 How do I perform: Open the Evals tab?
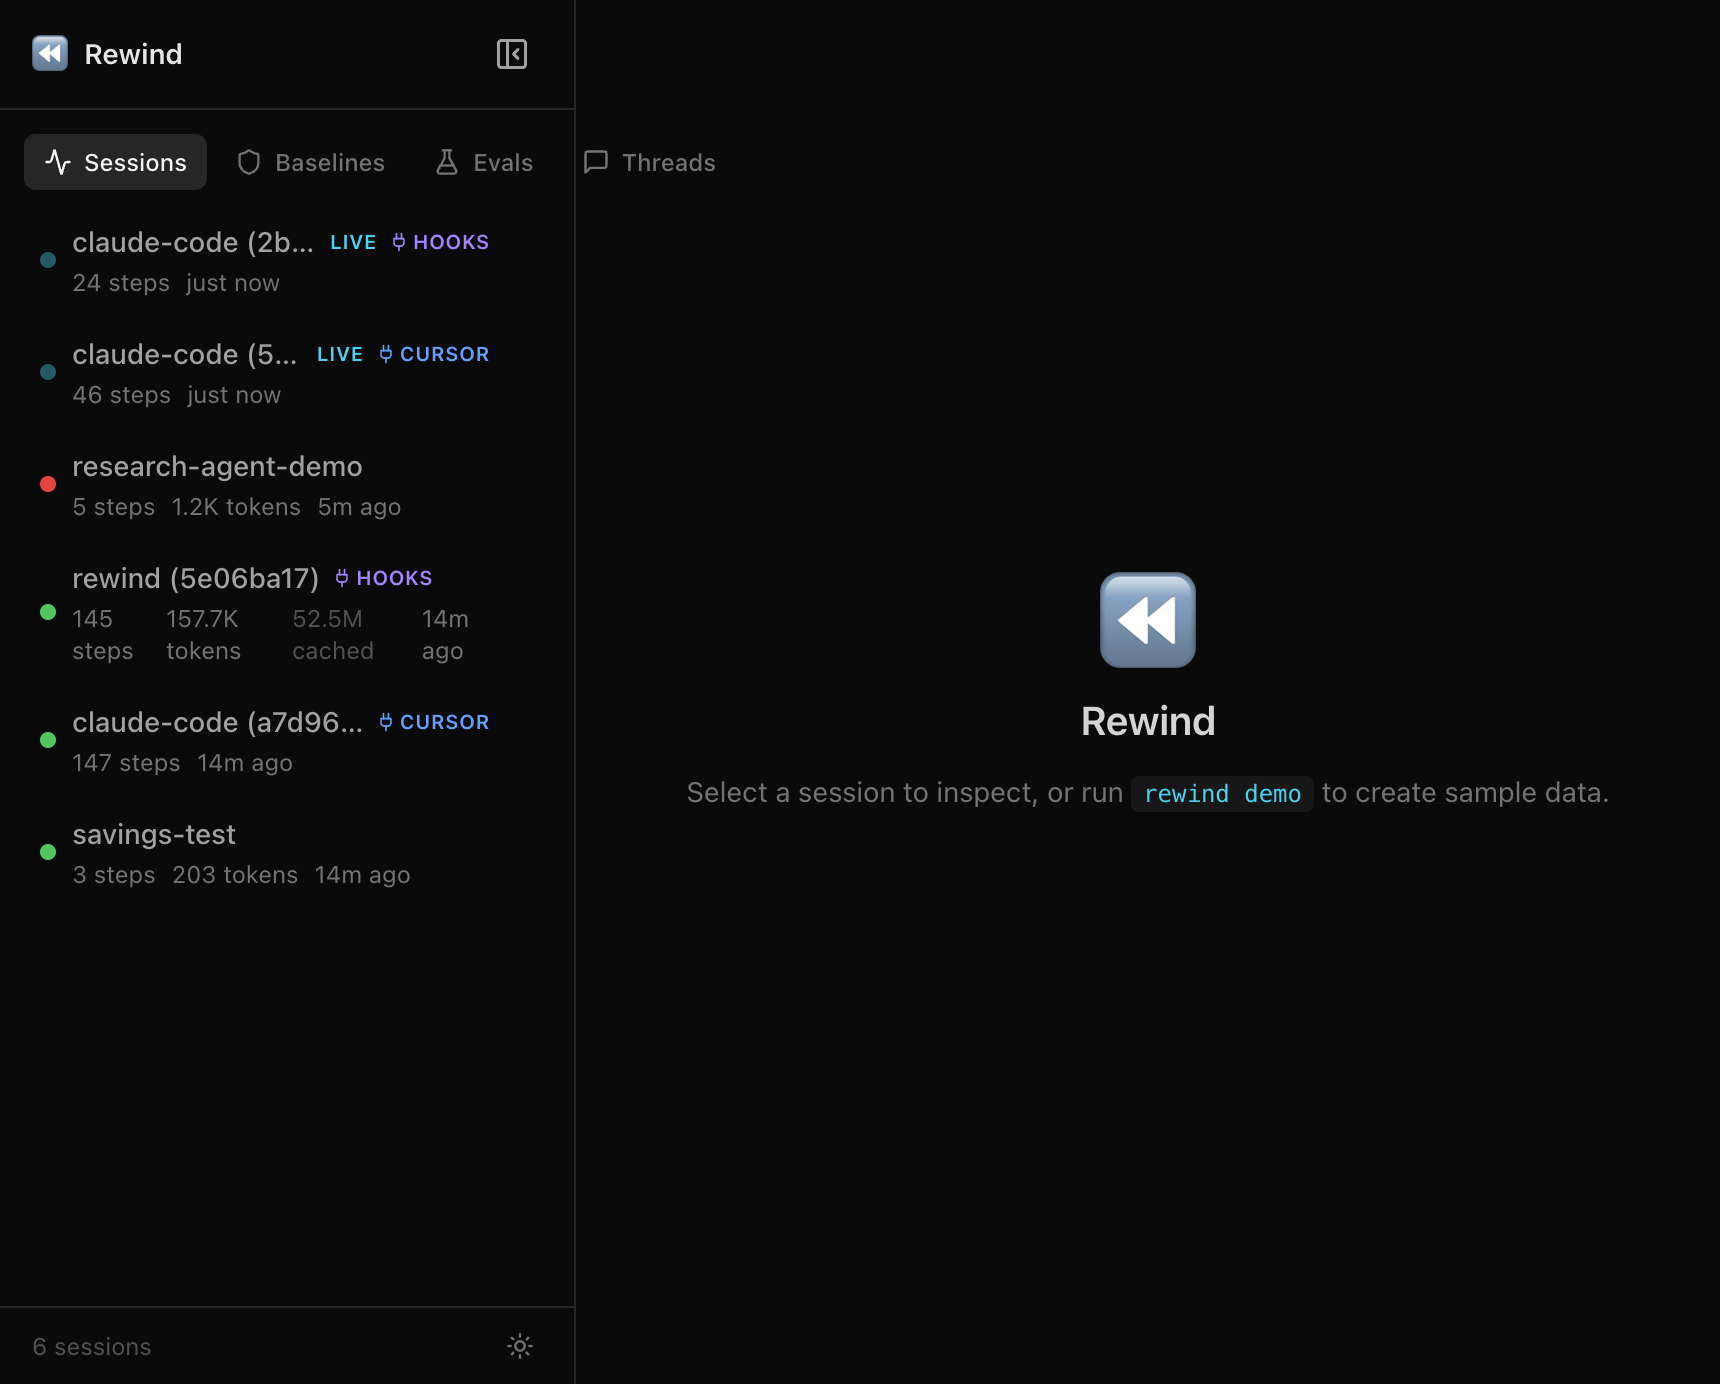(x=485, y=163)
